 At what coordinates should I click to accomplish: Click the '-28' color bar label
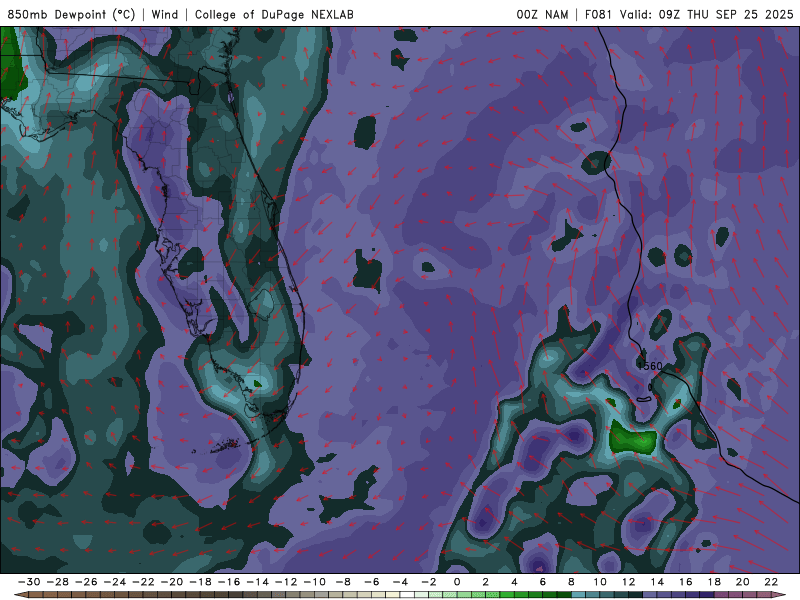(x=58, y=582)
